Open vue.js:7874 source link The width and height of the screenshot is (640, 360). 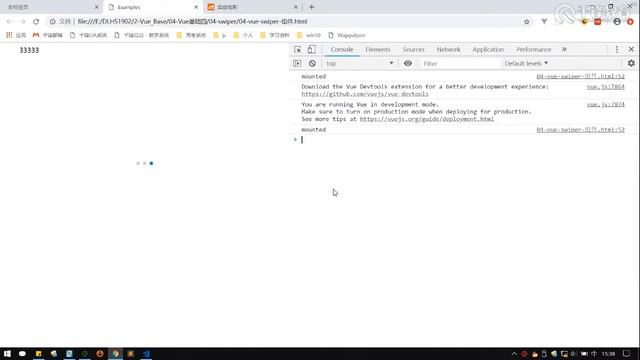click(x=605, y=104)
